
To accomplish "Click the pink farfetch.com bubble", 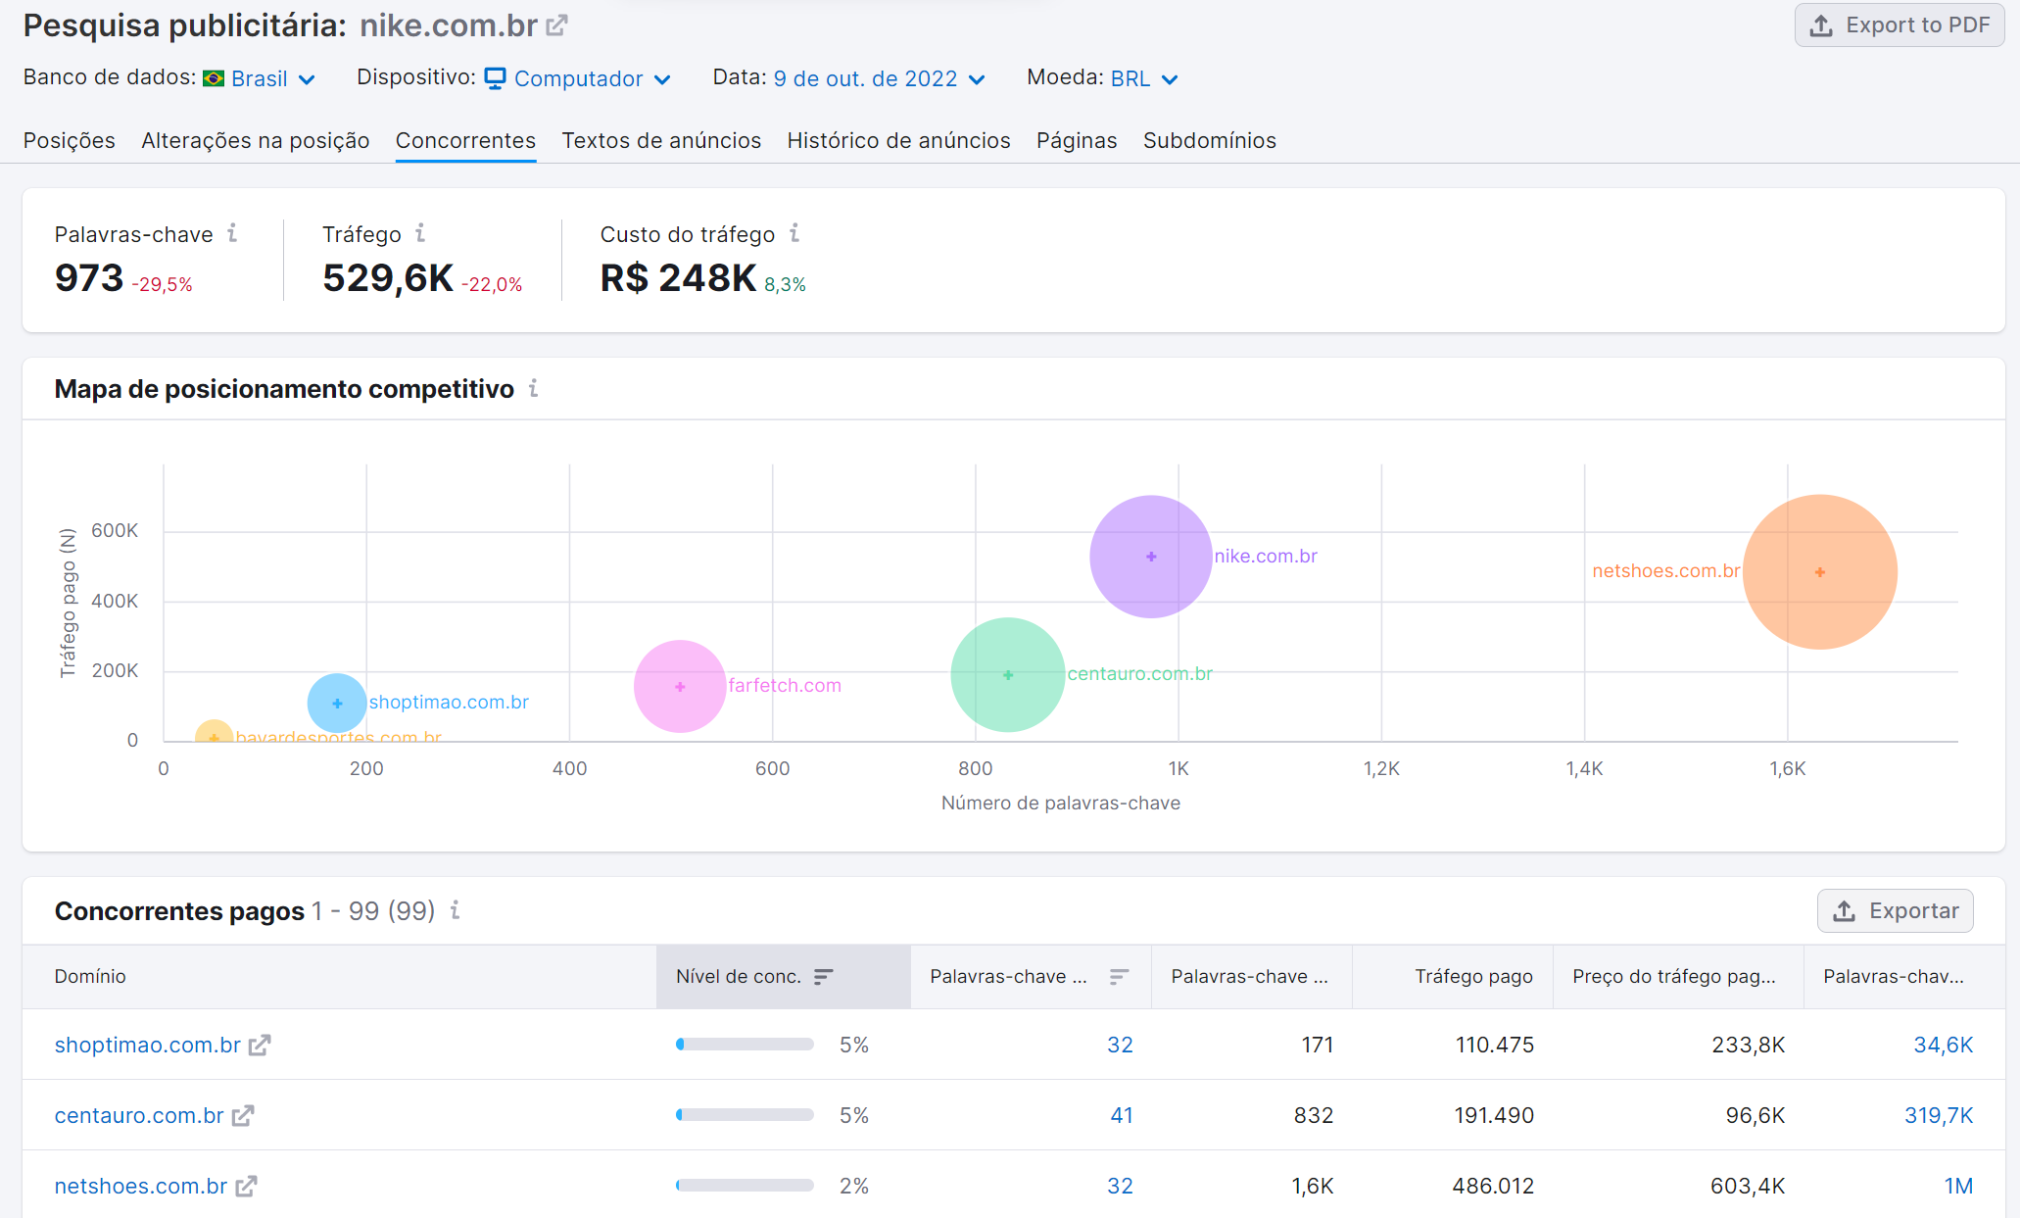I will point(680,687).
